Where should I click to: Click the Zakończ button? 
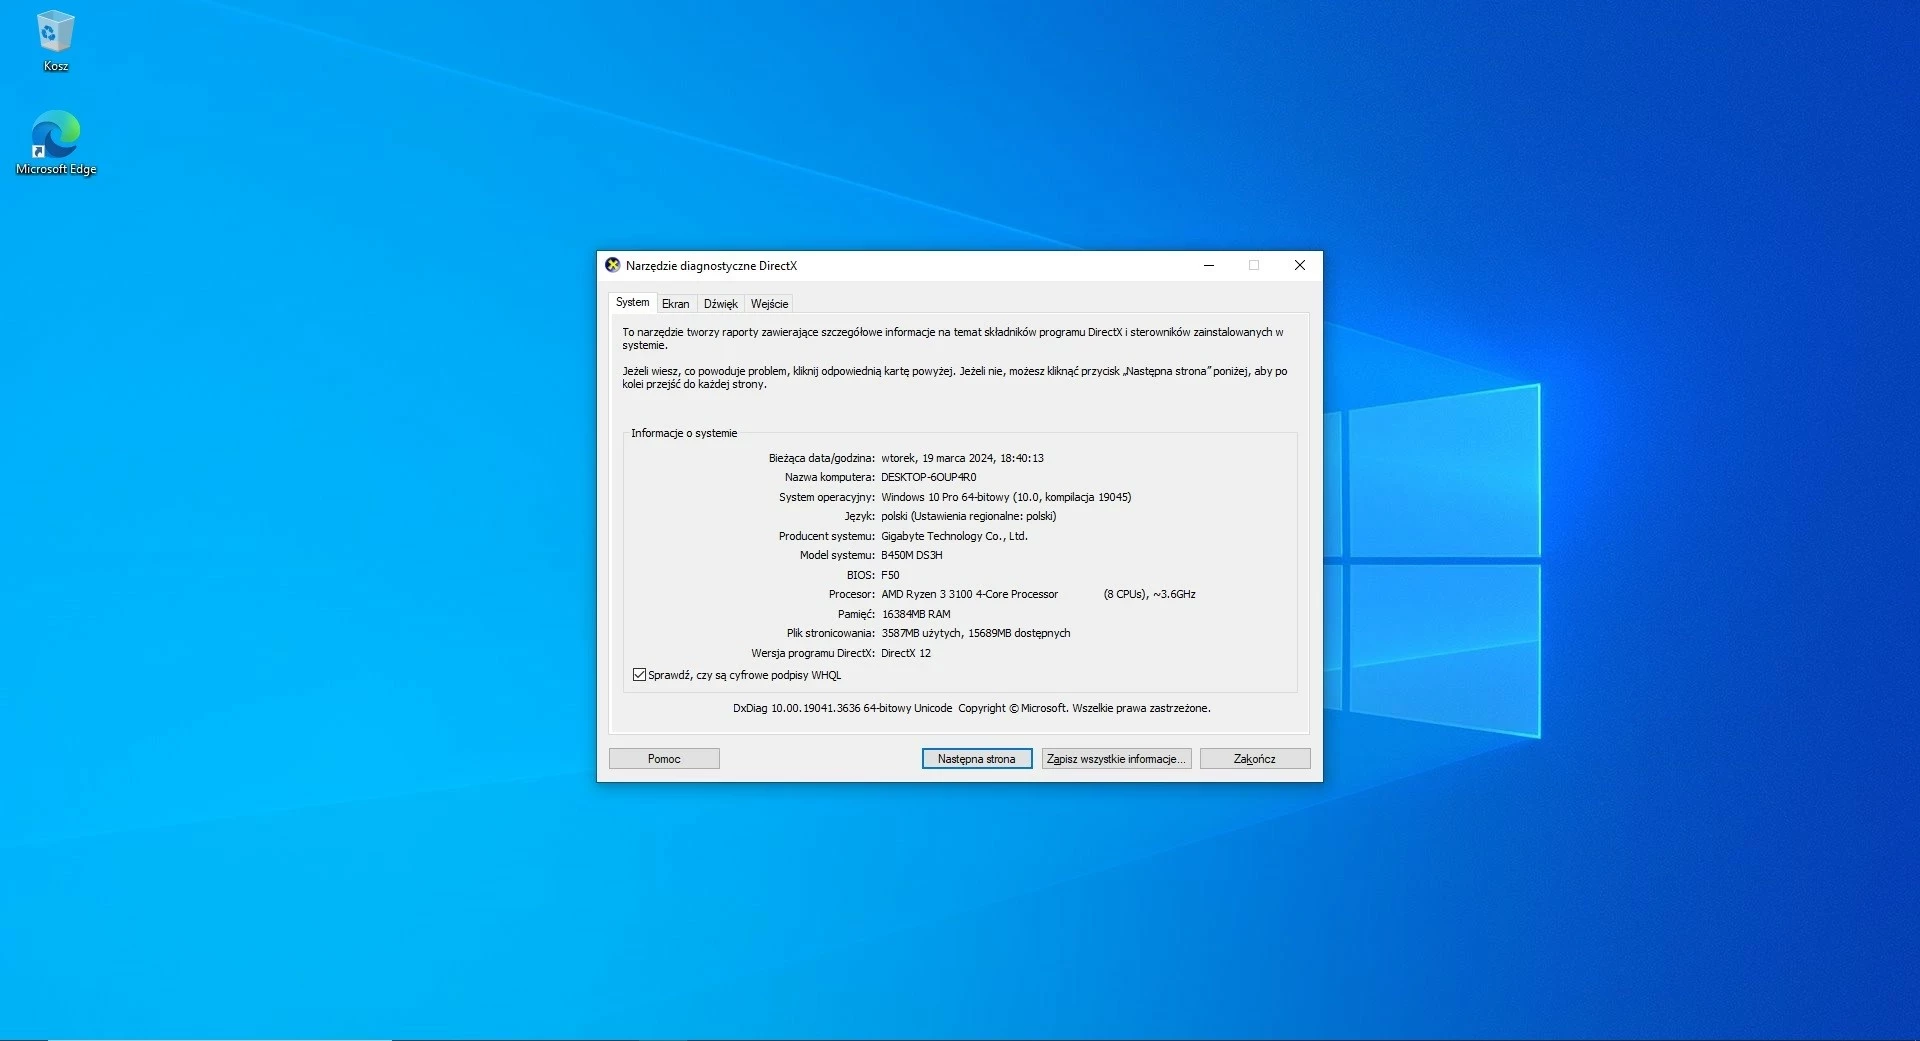coord(1254,759)
